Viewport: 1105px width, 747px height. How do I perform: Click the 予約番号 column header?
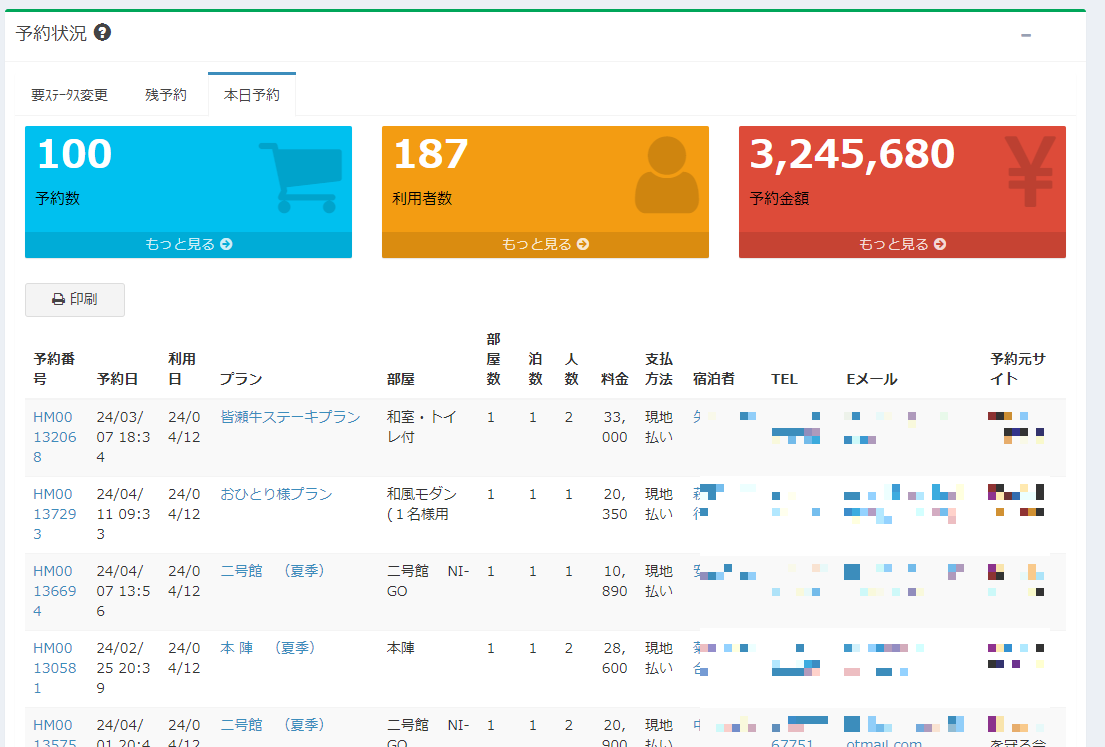(x=54, y=369)
